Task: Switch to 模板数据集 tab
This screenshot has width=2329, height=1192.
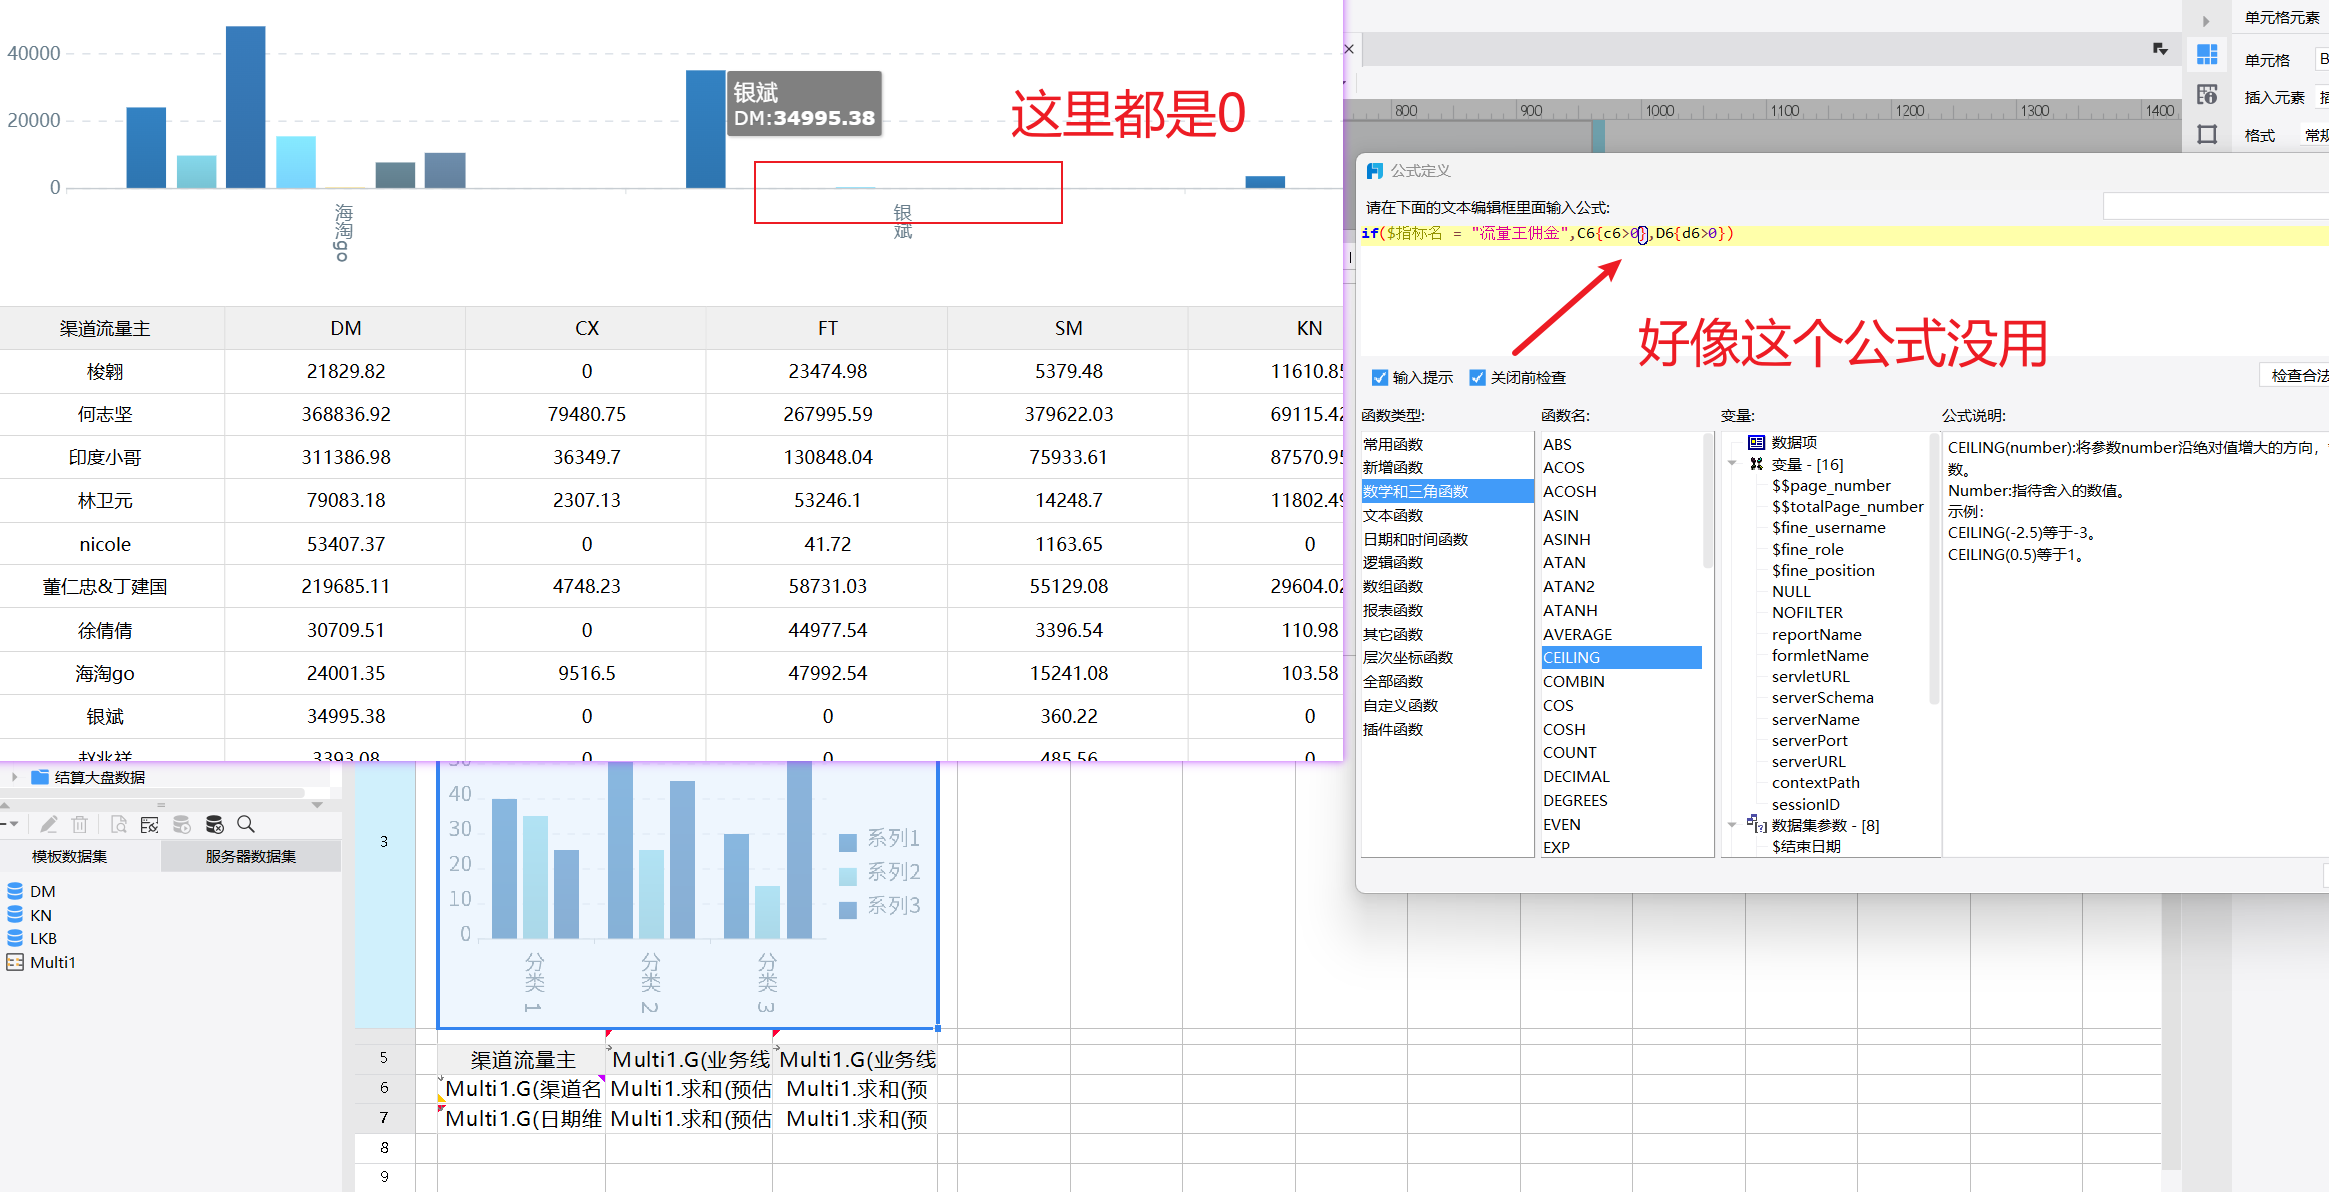Action: [x=70, y=856]
